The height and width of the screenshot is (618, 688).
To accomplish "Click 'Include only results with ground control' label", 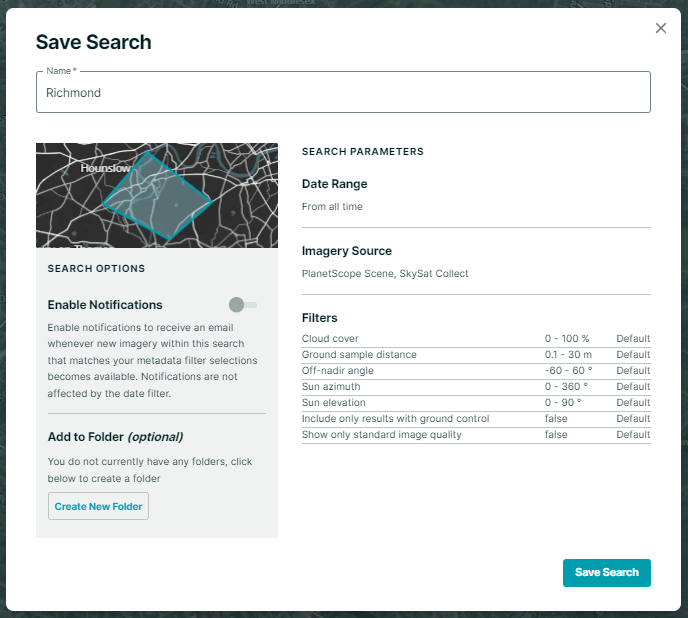I will click(x=395, y=419).
